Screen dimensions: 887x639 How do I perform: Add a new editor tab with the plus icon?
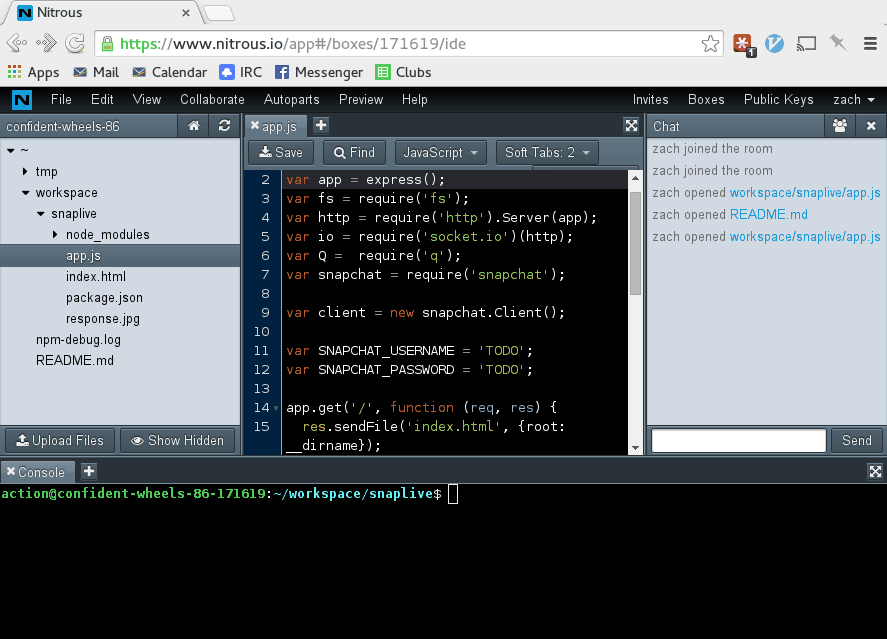[321, 125]
